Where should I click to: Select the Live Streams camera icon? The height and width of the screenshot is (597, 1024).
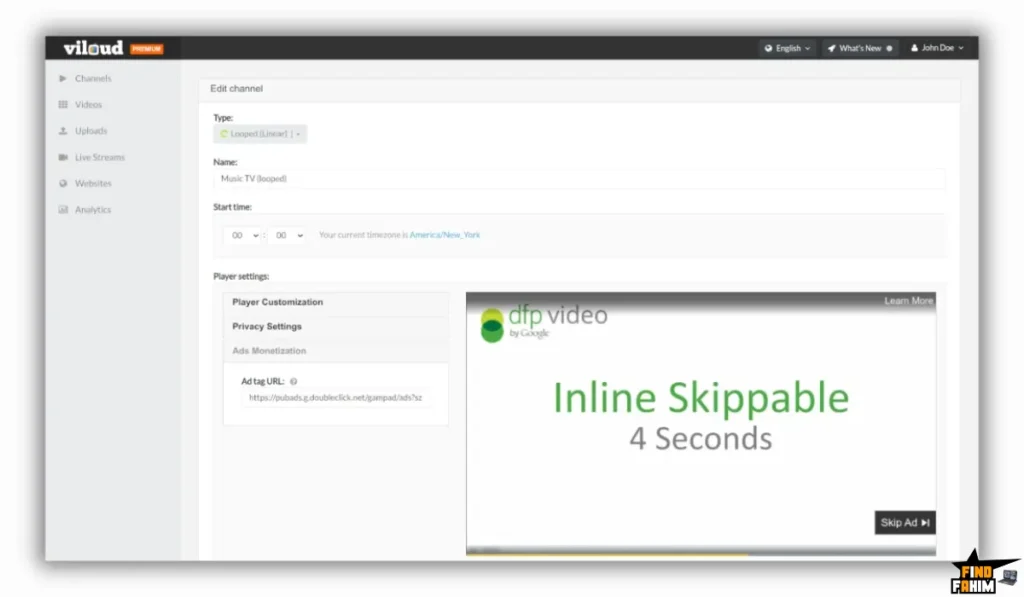click(x=62, y=157)
